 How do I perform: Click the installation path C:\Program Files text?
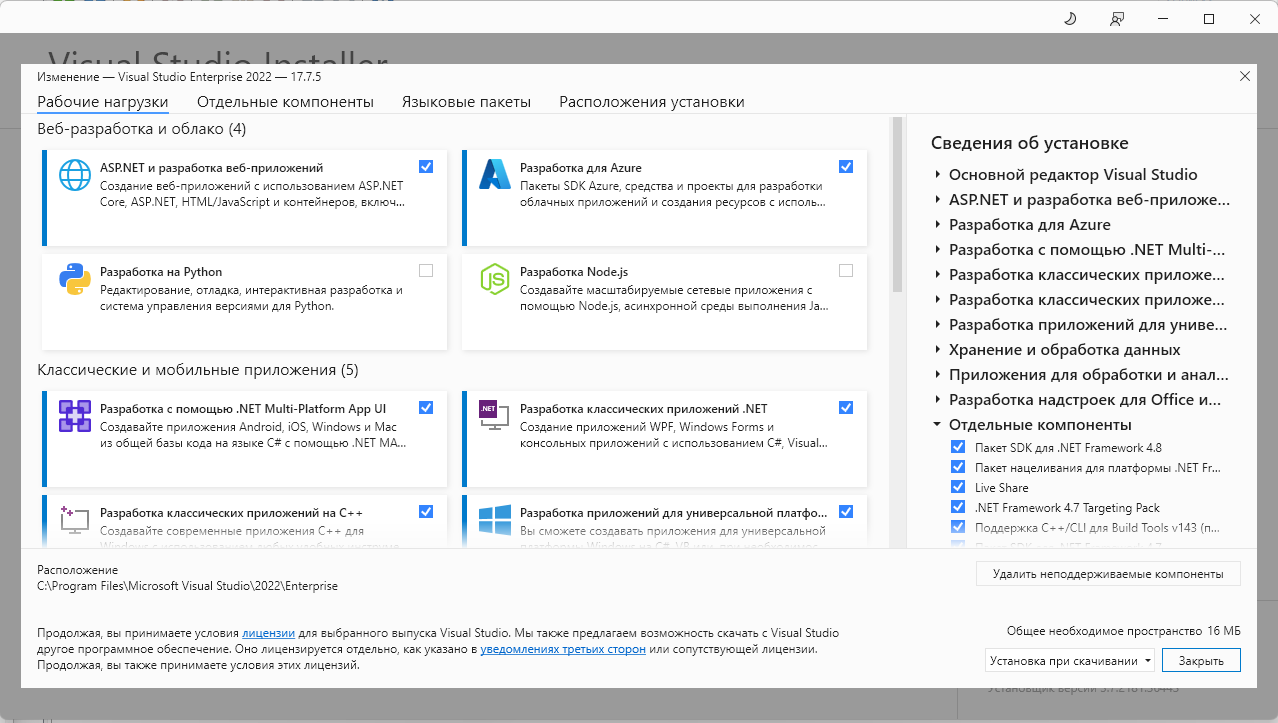click(187, 586)
